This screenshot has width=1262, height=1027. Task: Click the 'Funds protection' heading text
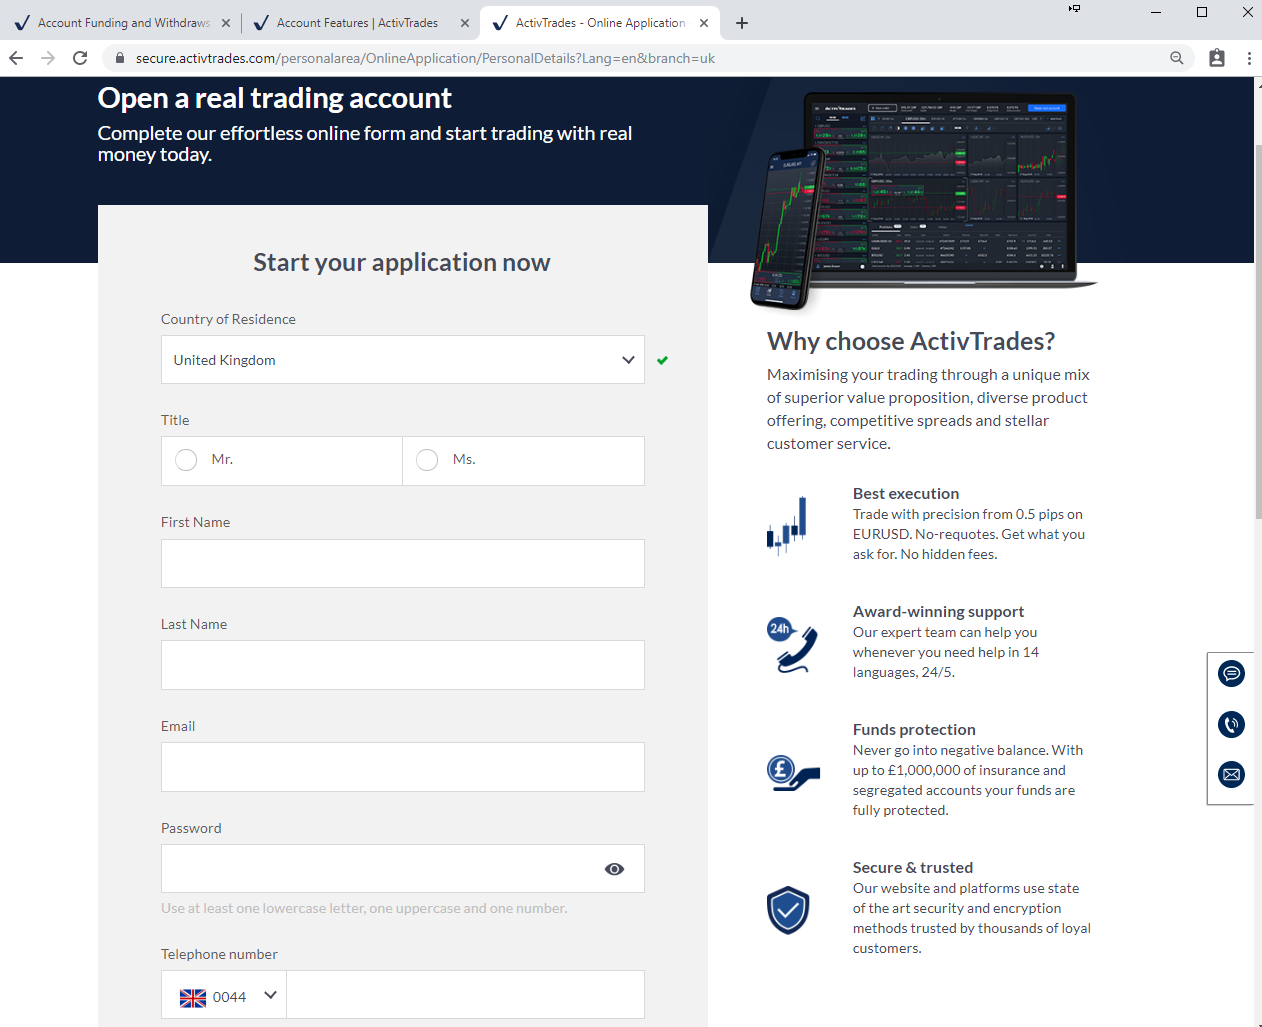[914, 729]
